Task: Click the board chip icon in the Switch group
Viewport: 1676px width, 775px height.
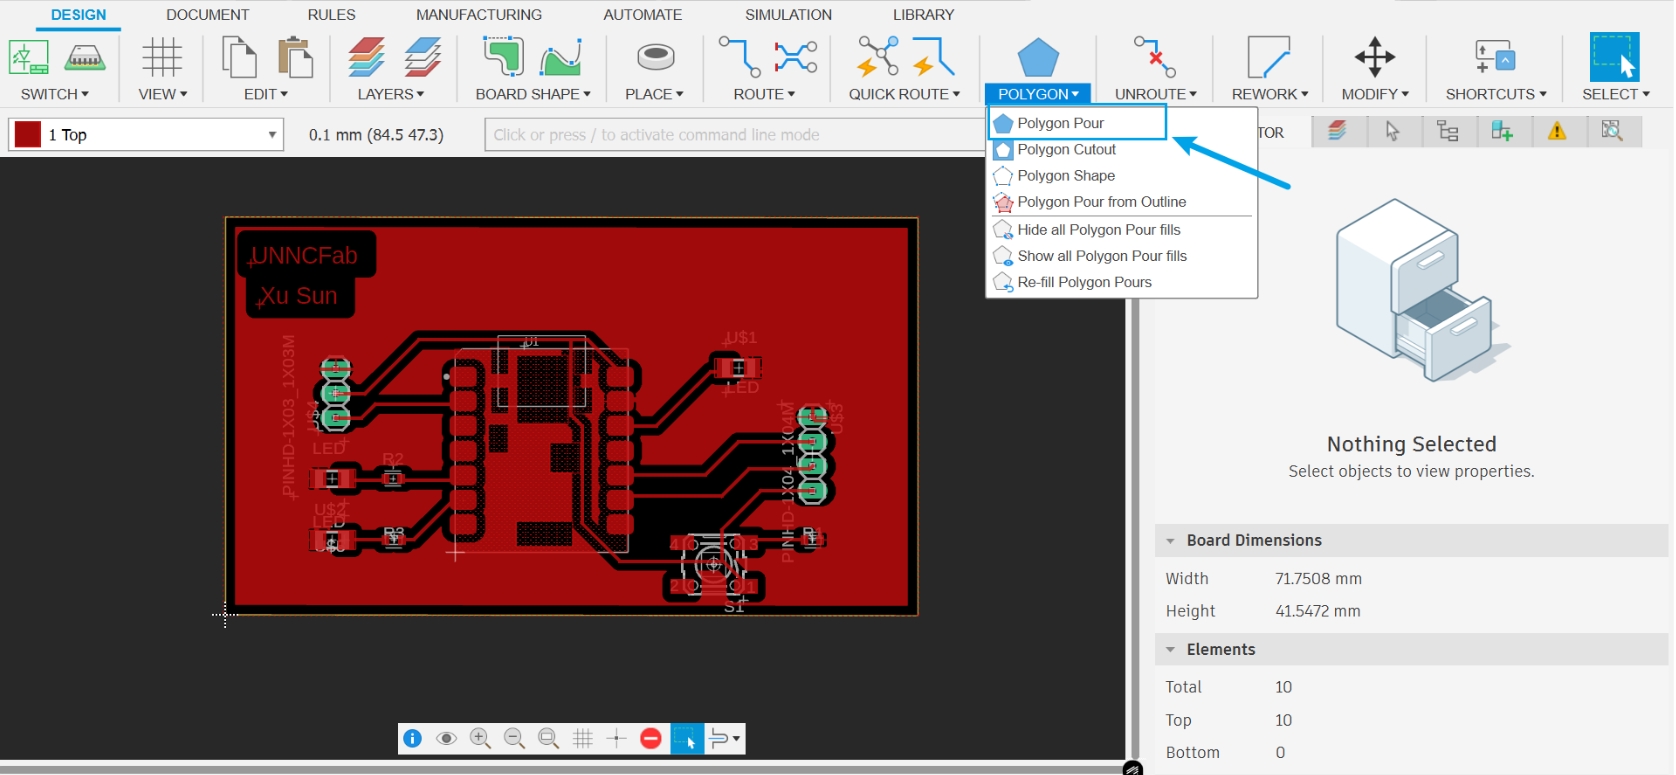Action: (85, 58)
